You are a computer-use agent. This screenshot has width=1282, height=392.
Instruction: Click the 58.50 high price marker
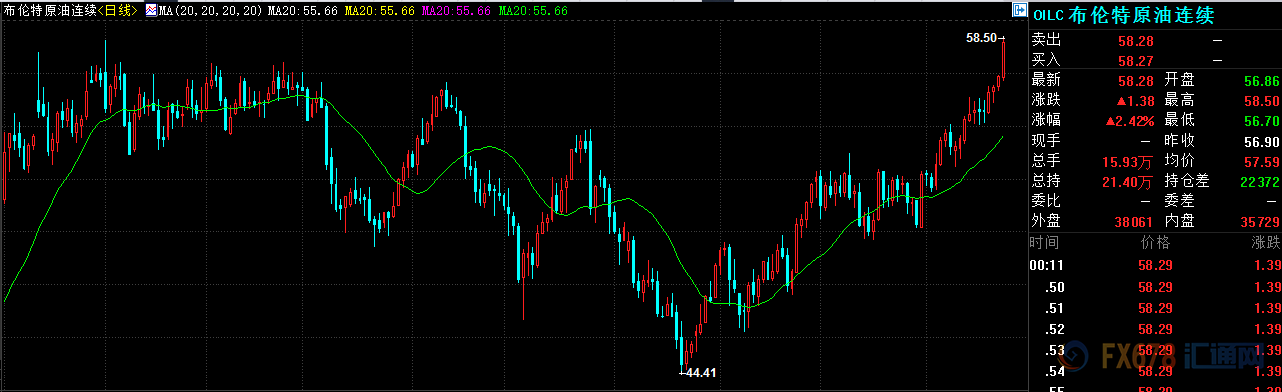pyautogui.click(x=981, y=38)
